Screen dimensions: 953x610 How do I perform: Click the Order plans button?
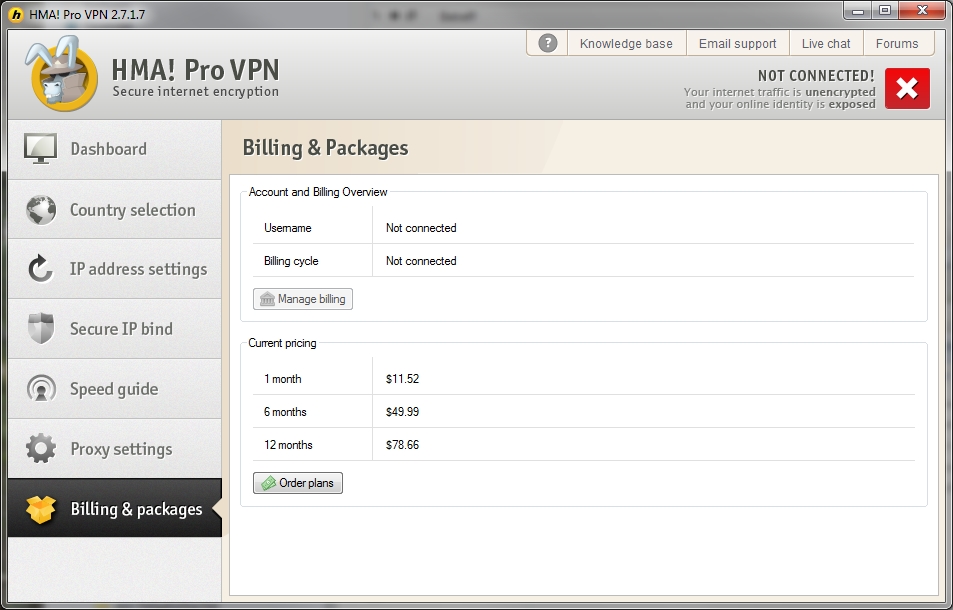click(x=298, y=483)
